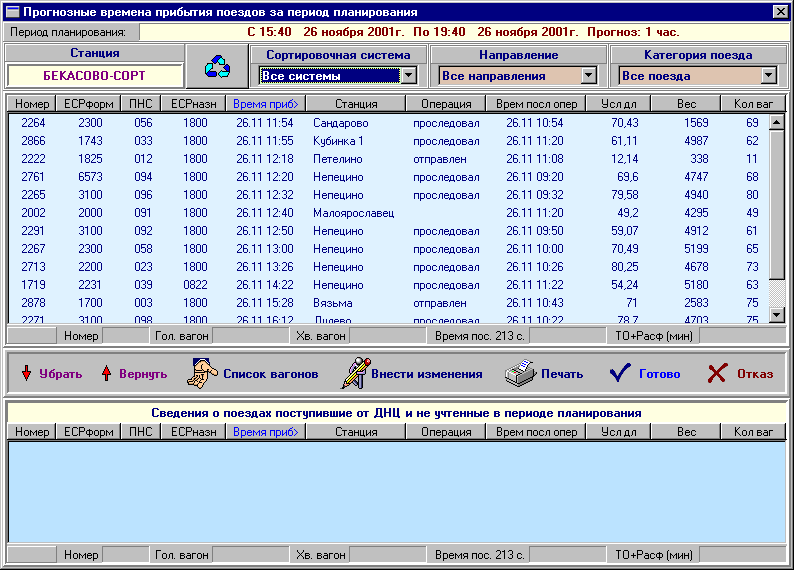Click the hand icon for Список вагонов

202,374
